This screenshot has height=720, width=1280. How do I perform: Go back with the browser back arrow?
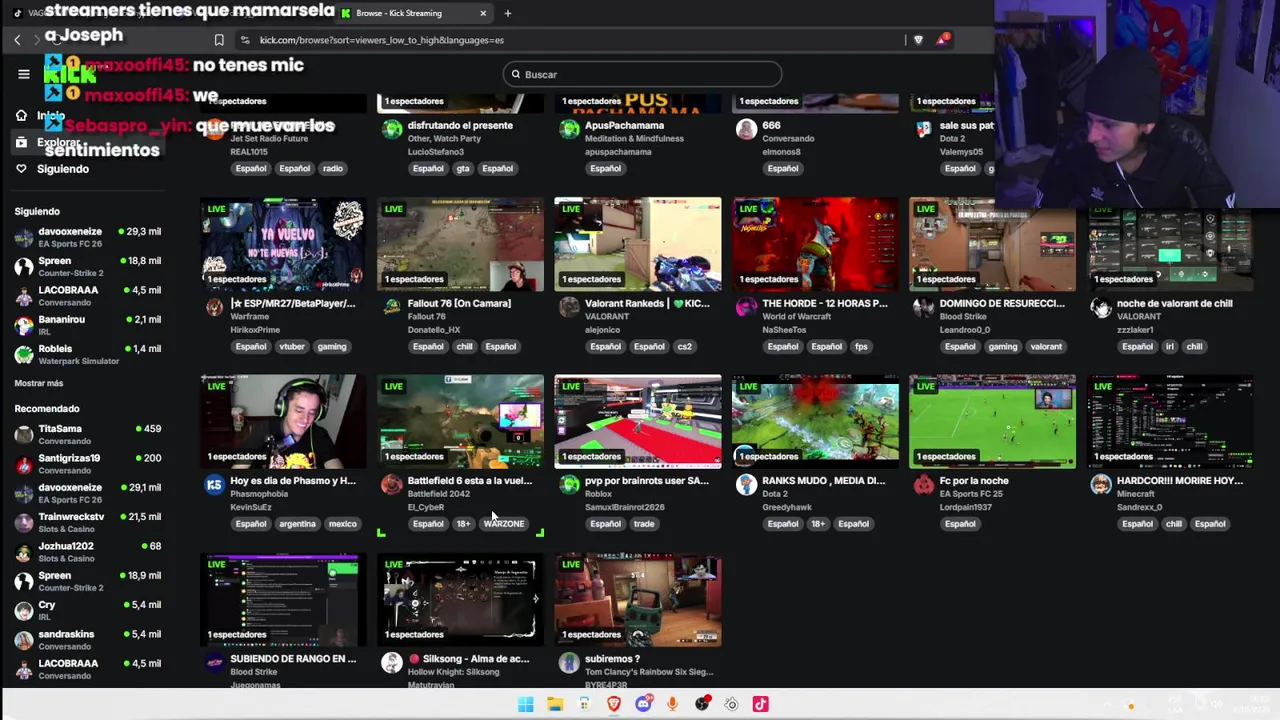(17, 40)
